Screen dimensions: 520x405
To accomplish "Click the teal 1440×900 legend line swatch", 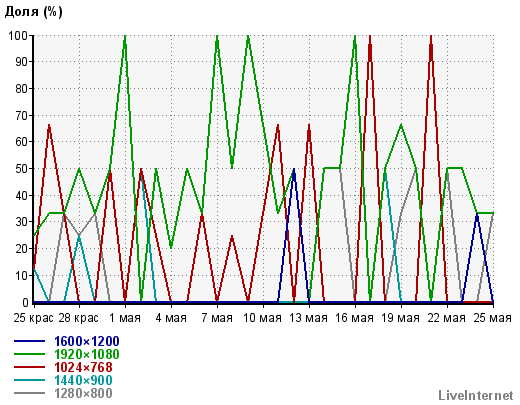I will pyautogui.click(x=29, y=380).
